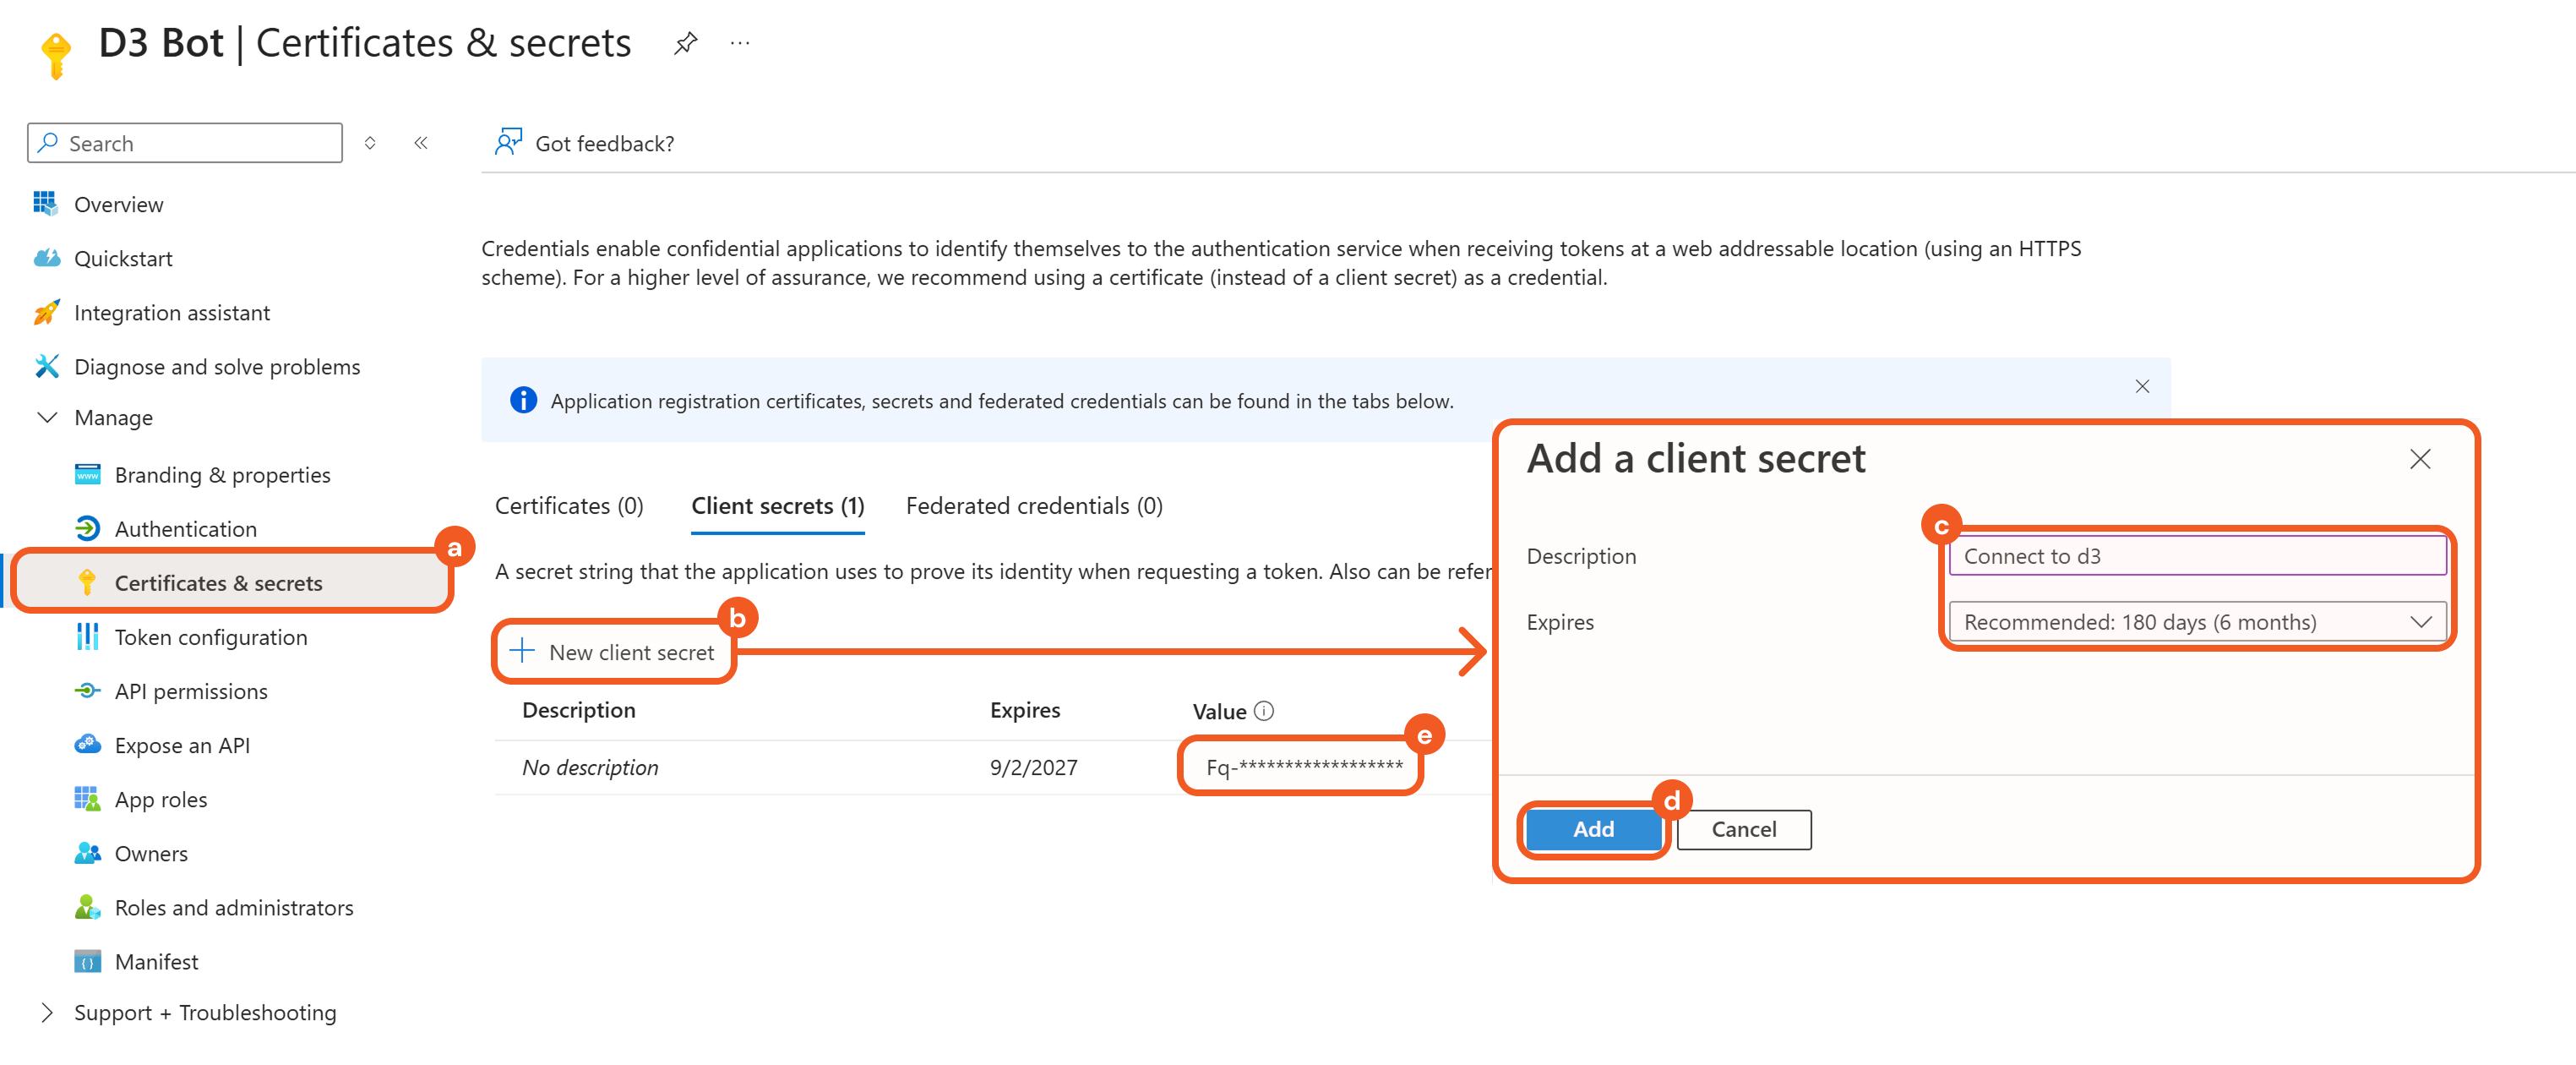Close the Add a client secret panel

(x=2419, y=459)
